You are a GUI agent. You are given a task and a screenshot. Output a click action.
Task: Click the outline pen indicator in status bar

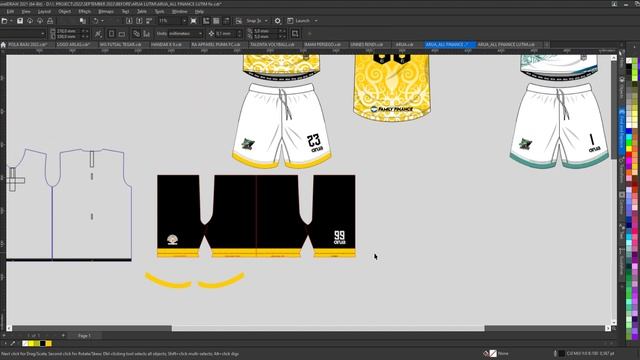555,353
